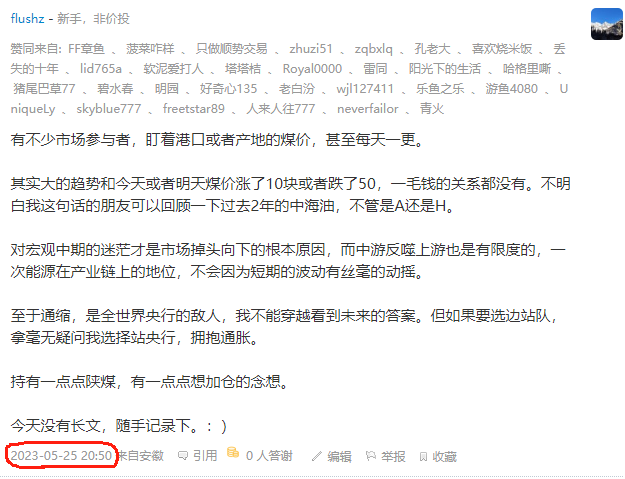Click the 编辑 edit link
The height and width of the screenshot is (479, 625).
339,456
